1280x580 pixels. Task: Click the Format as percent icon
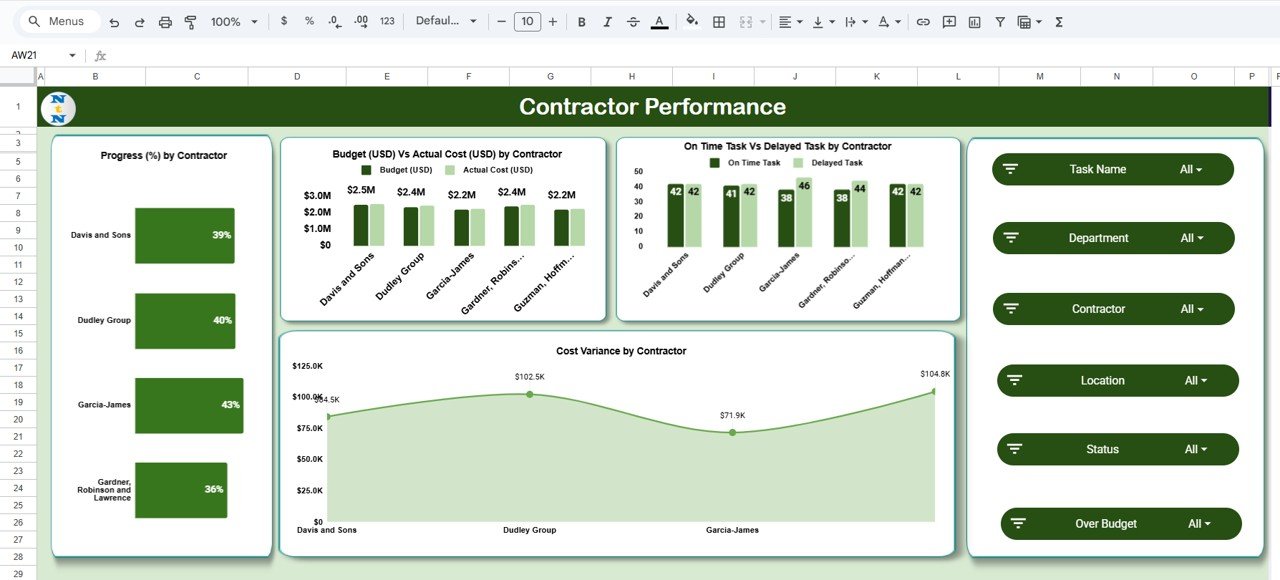307,21
